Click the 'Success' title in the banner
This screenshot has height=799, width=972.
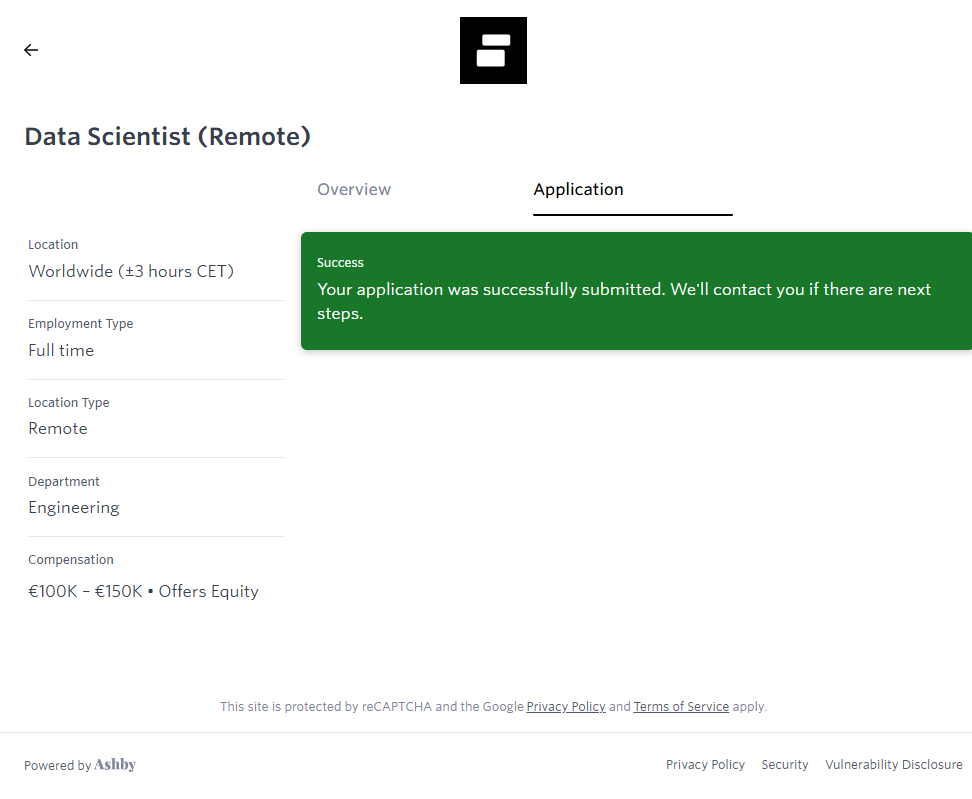click(340, 263)
